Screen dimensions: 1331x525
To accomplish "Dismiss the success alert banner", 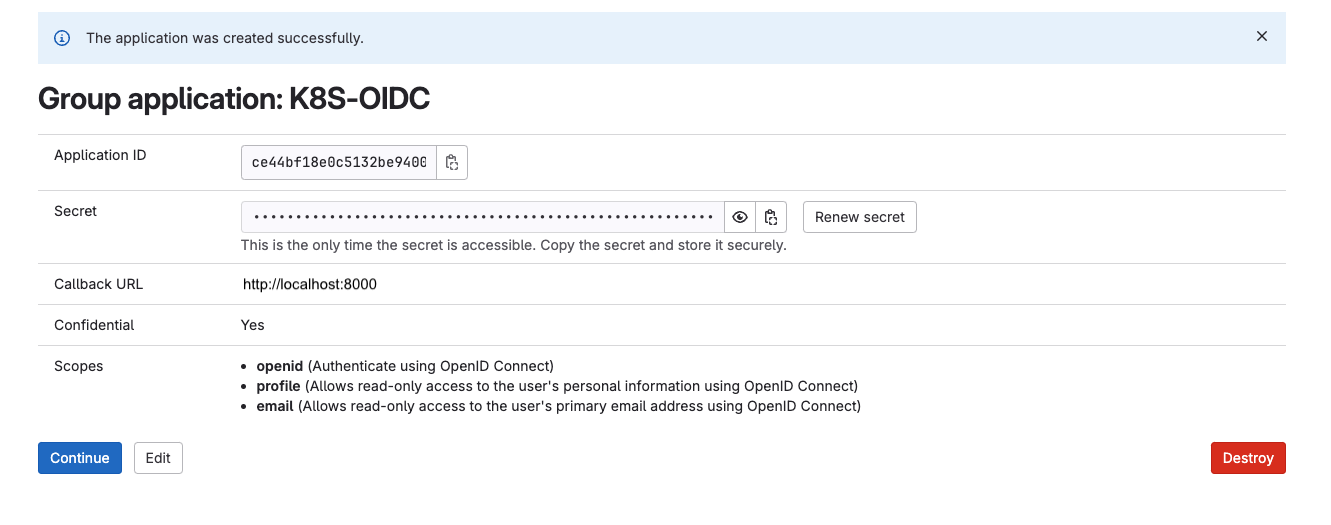I will coord(1261,37).
